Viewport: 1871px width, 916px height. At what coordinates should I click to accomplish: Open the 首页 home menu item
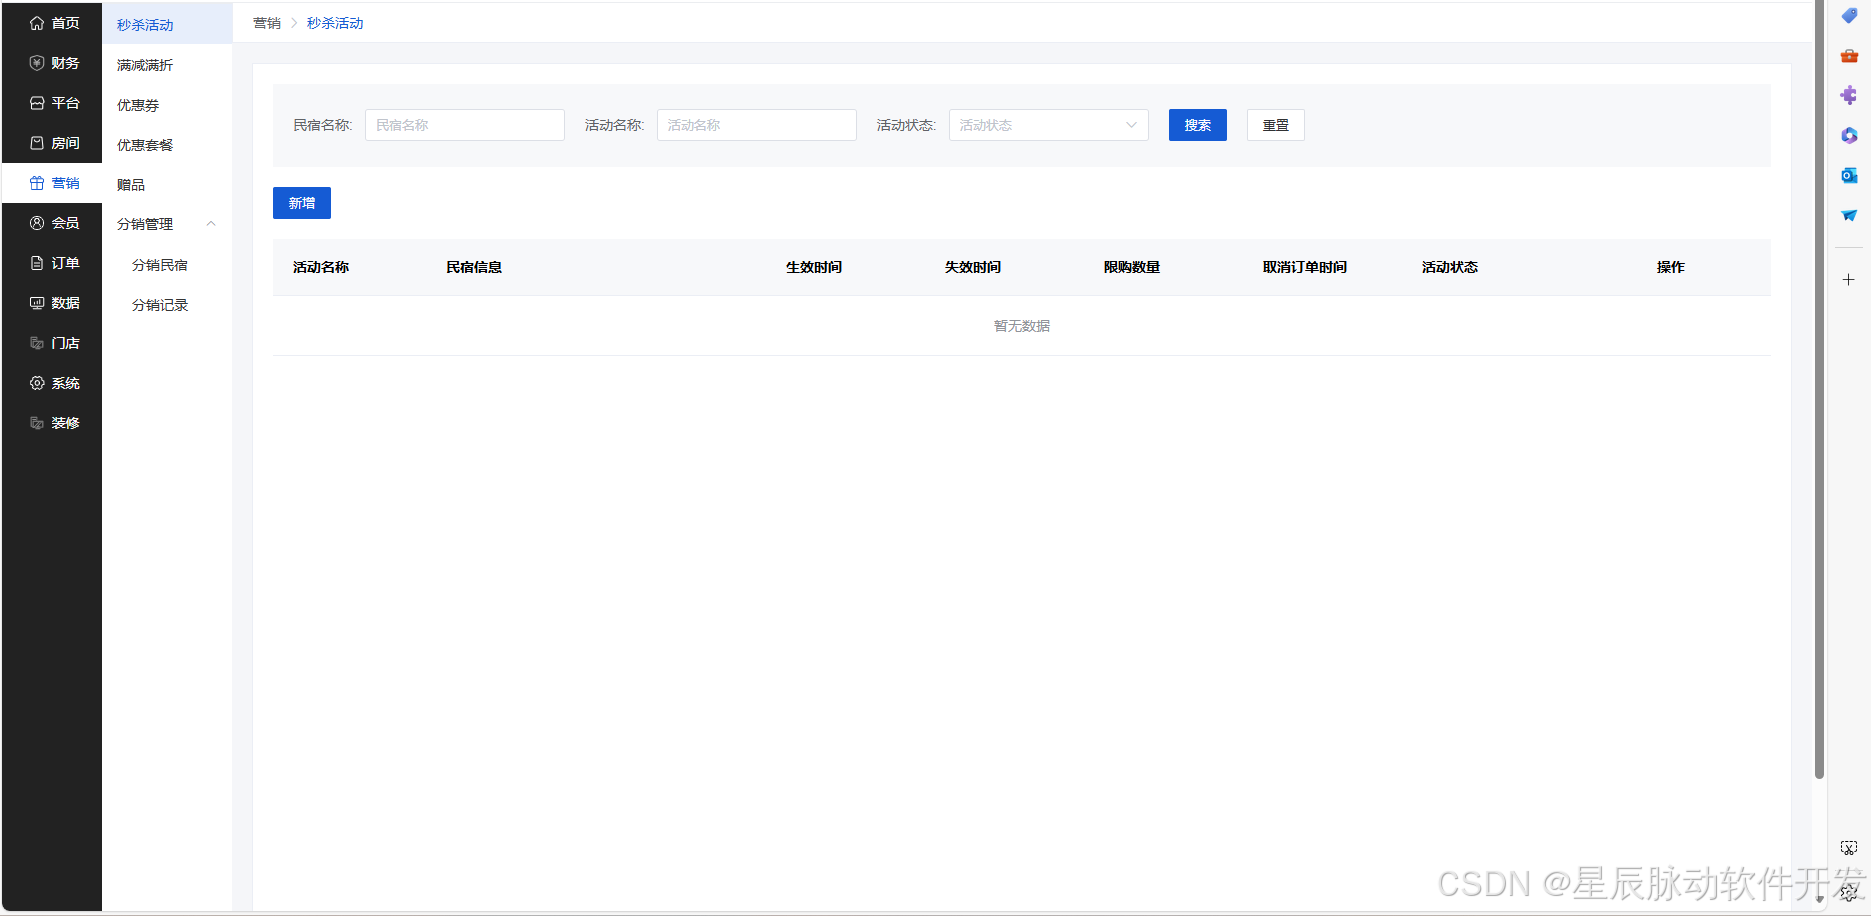52,23
